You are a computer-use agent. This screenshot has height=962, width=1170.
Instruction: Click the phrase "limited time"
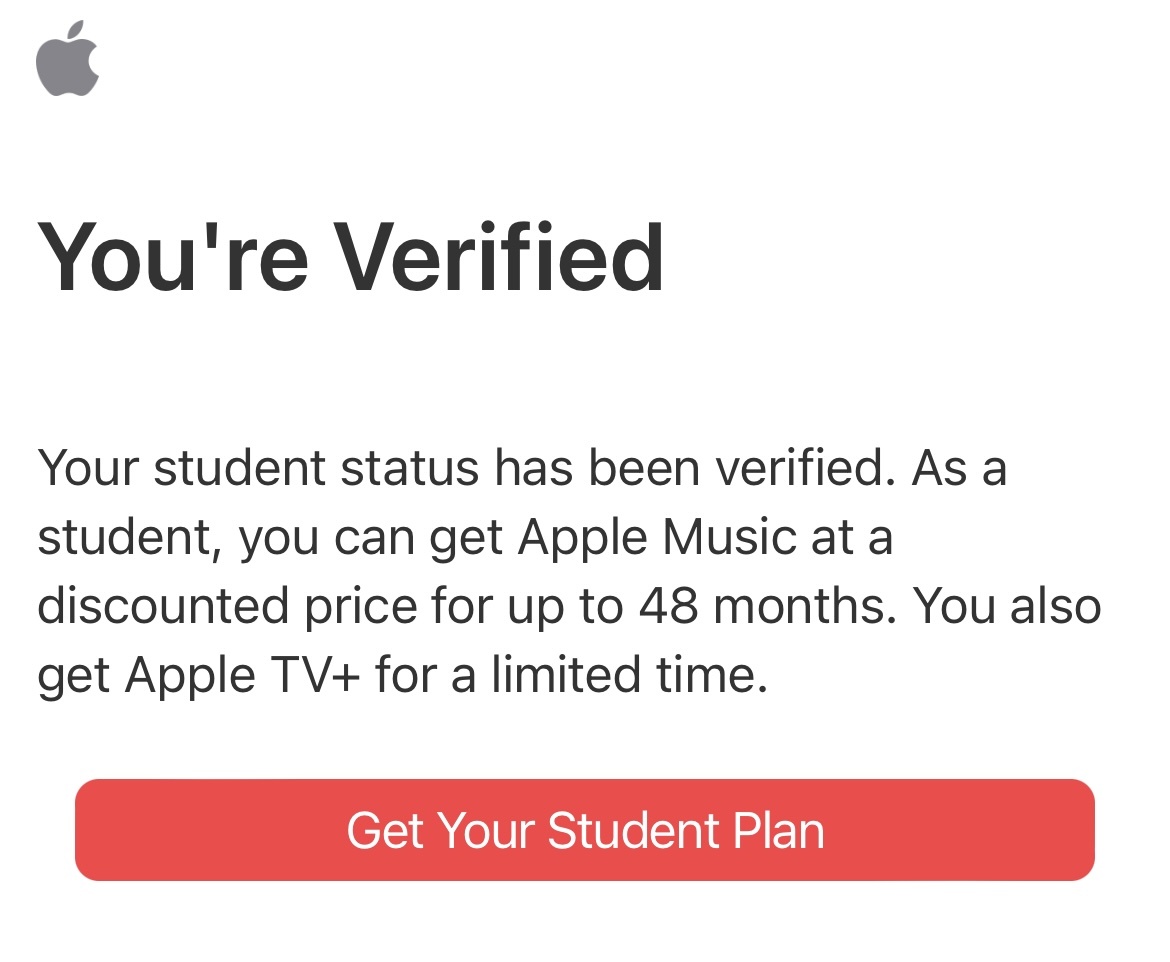(628, 677)
